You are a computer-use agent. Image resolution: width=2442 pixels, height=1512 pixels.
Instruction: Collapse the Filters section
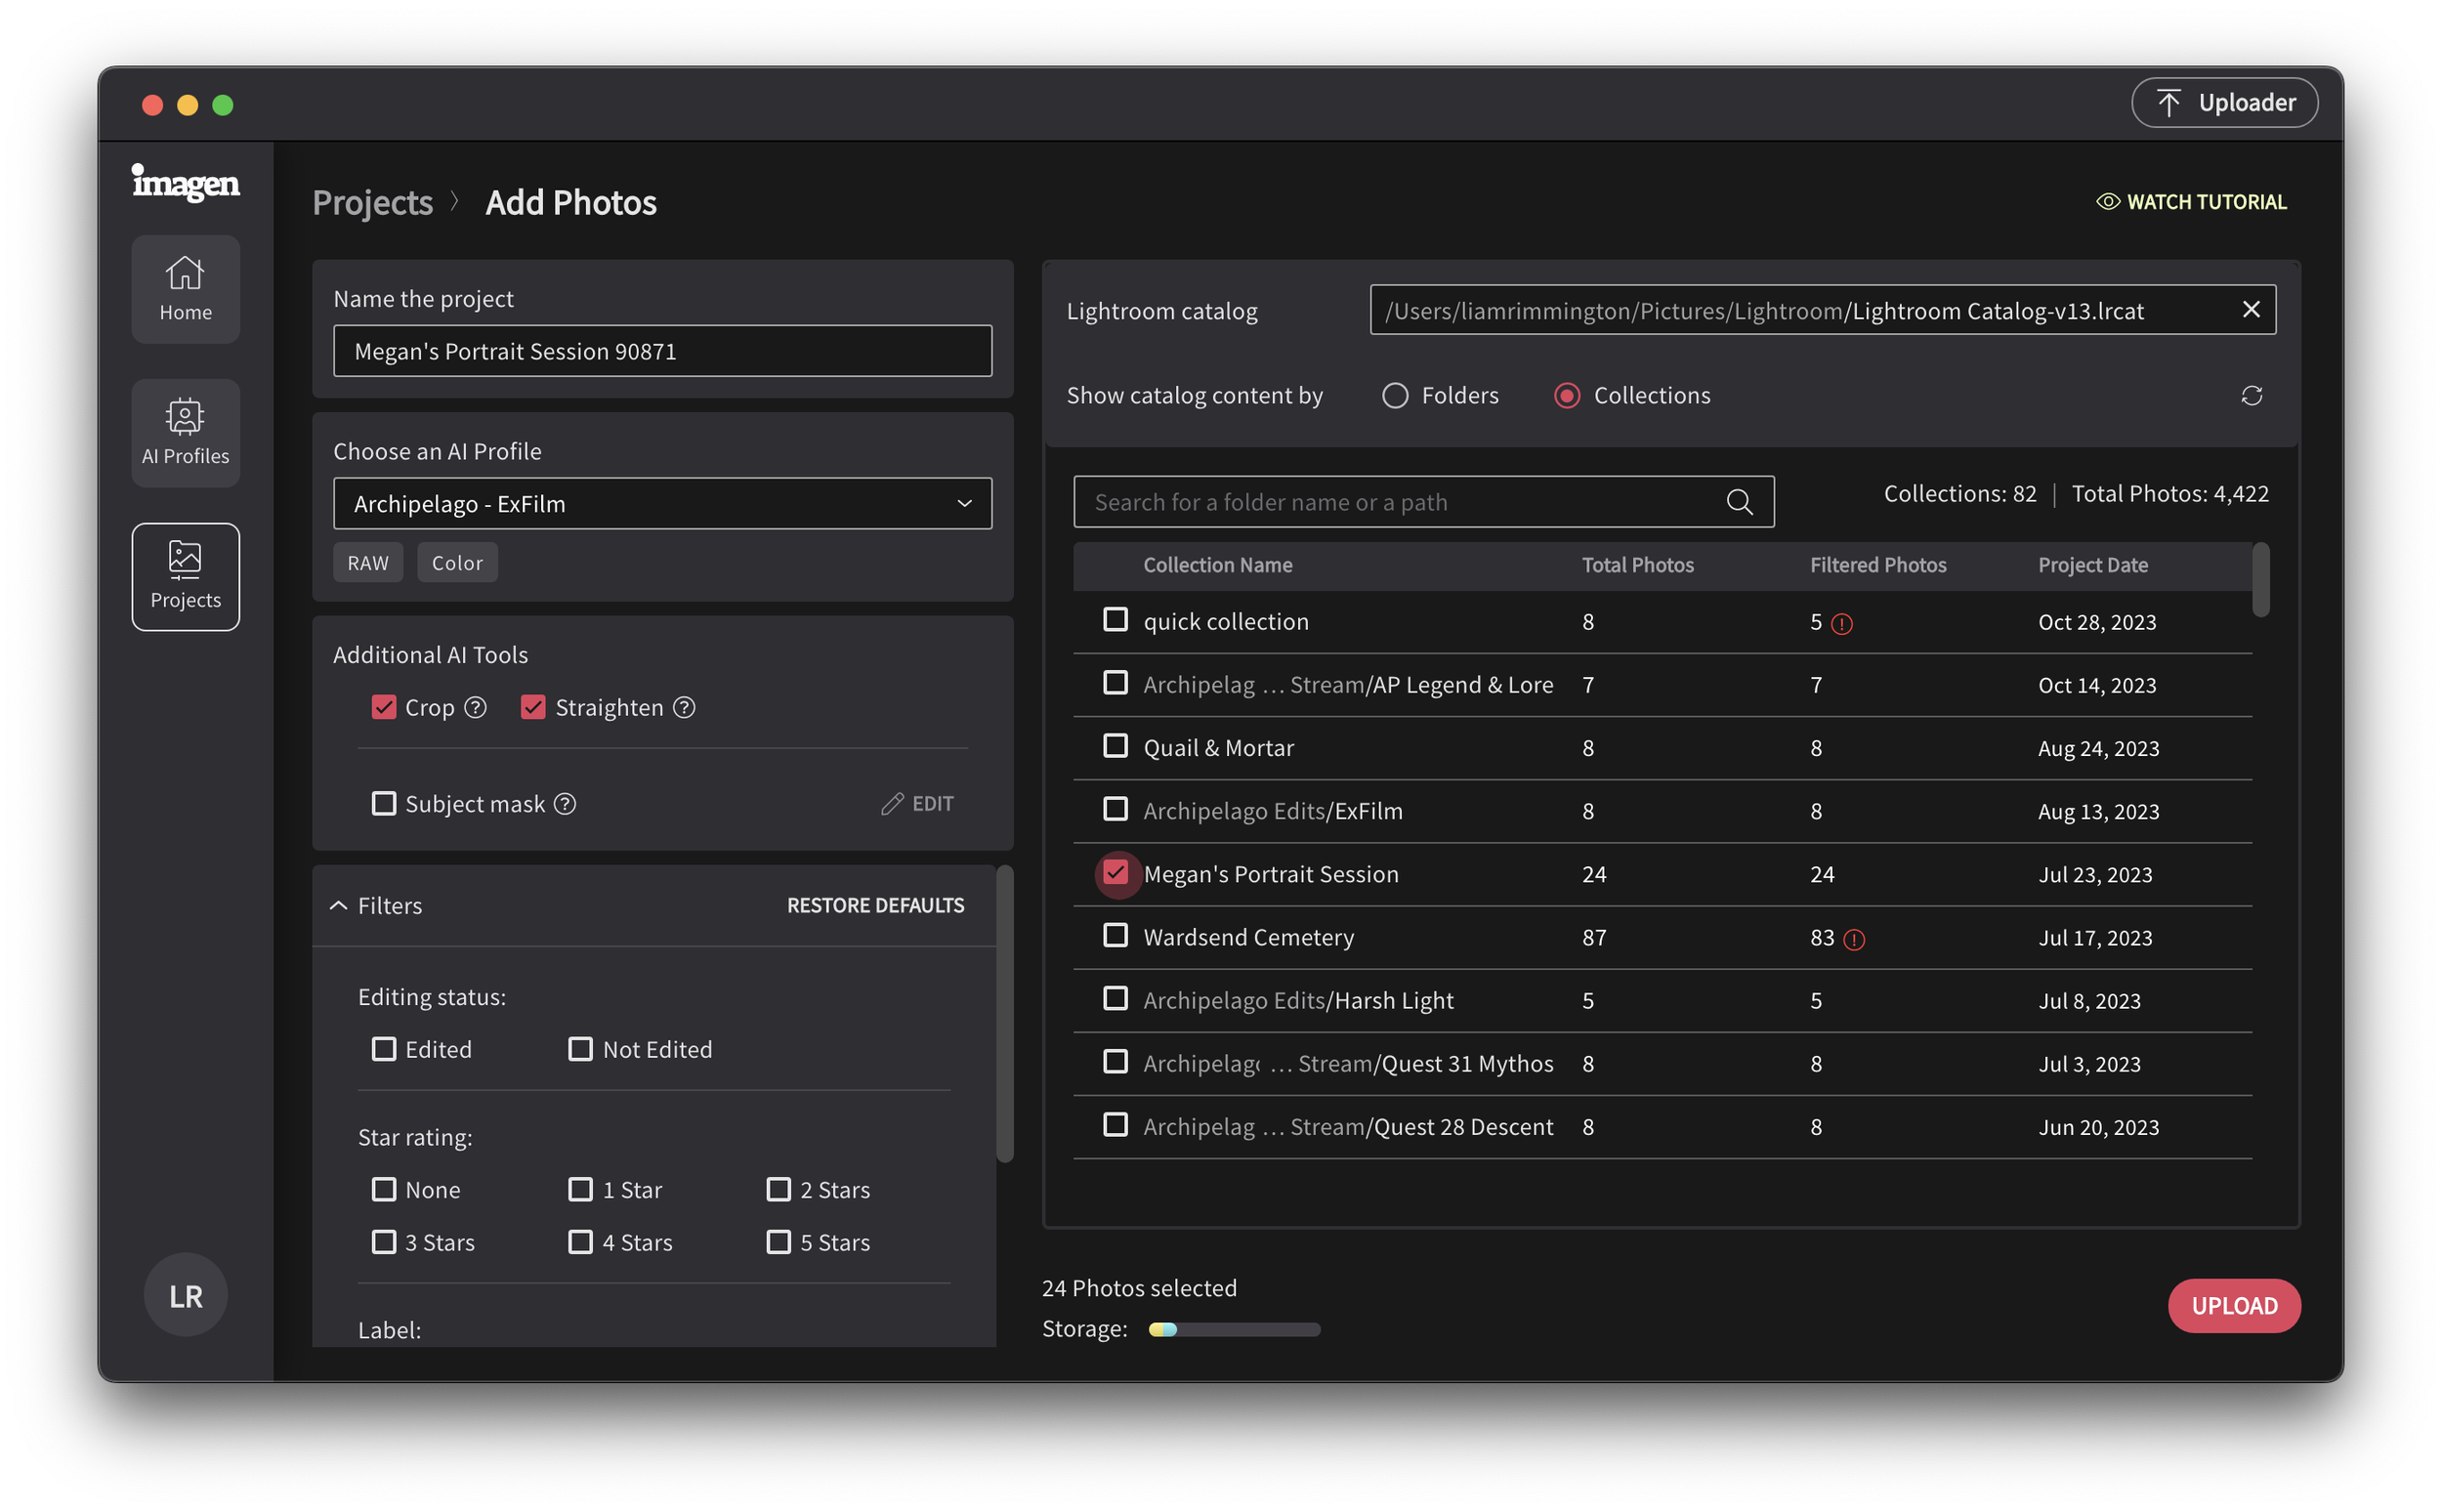click(x=339, y=906)
